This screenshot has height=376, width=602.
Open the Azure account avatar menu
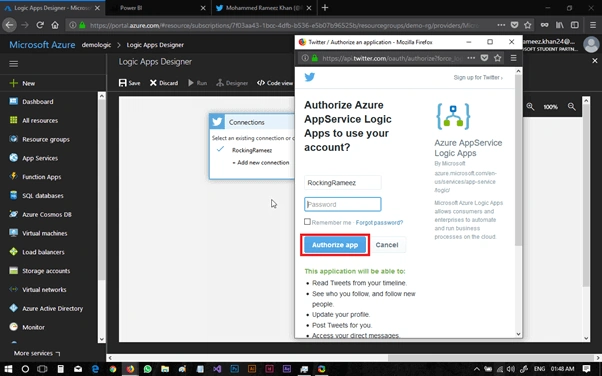pos(591,45)
